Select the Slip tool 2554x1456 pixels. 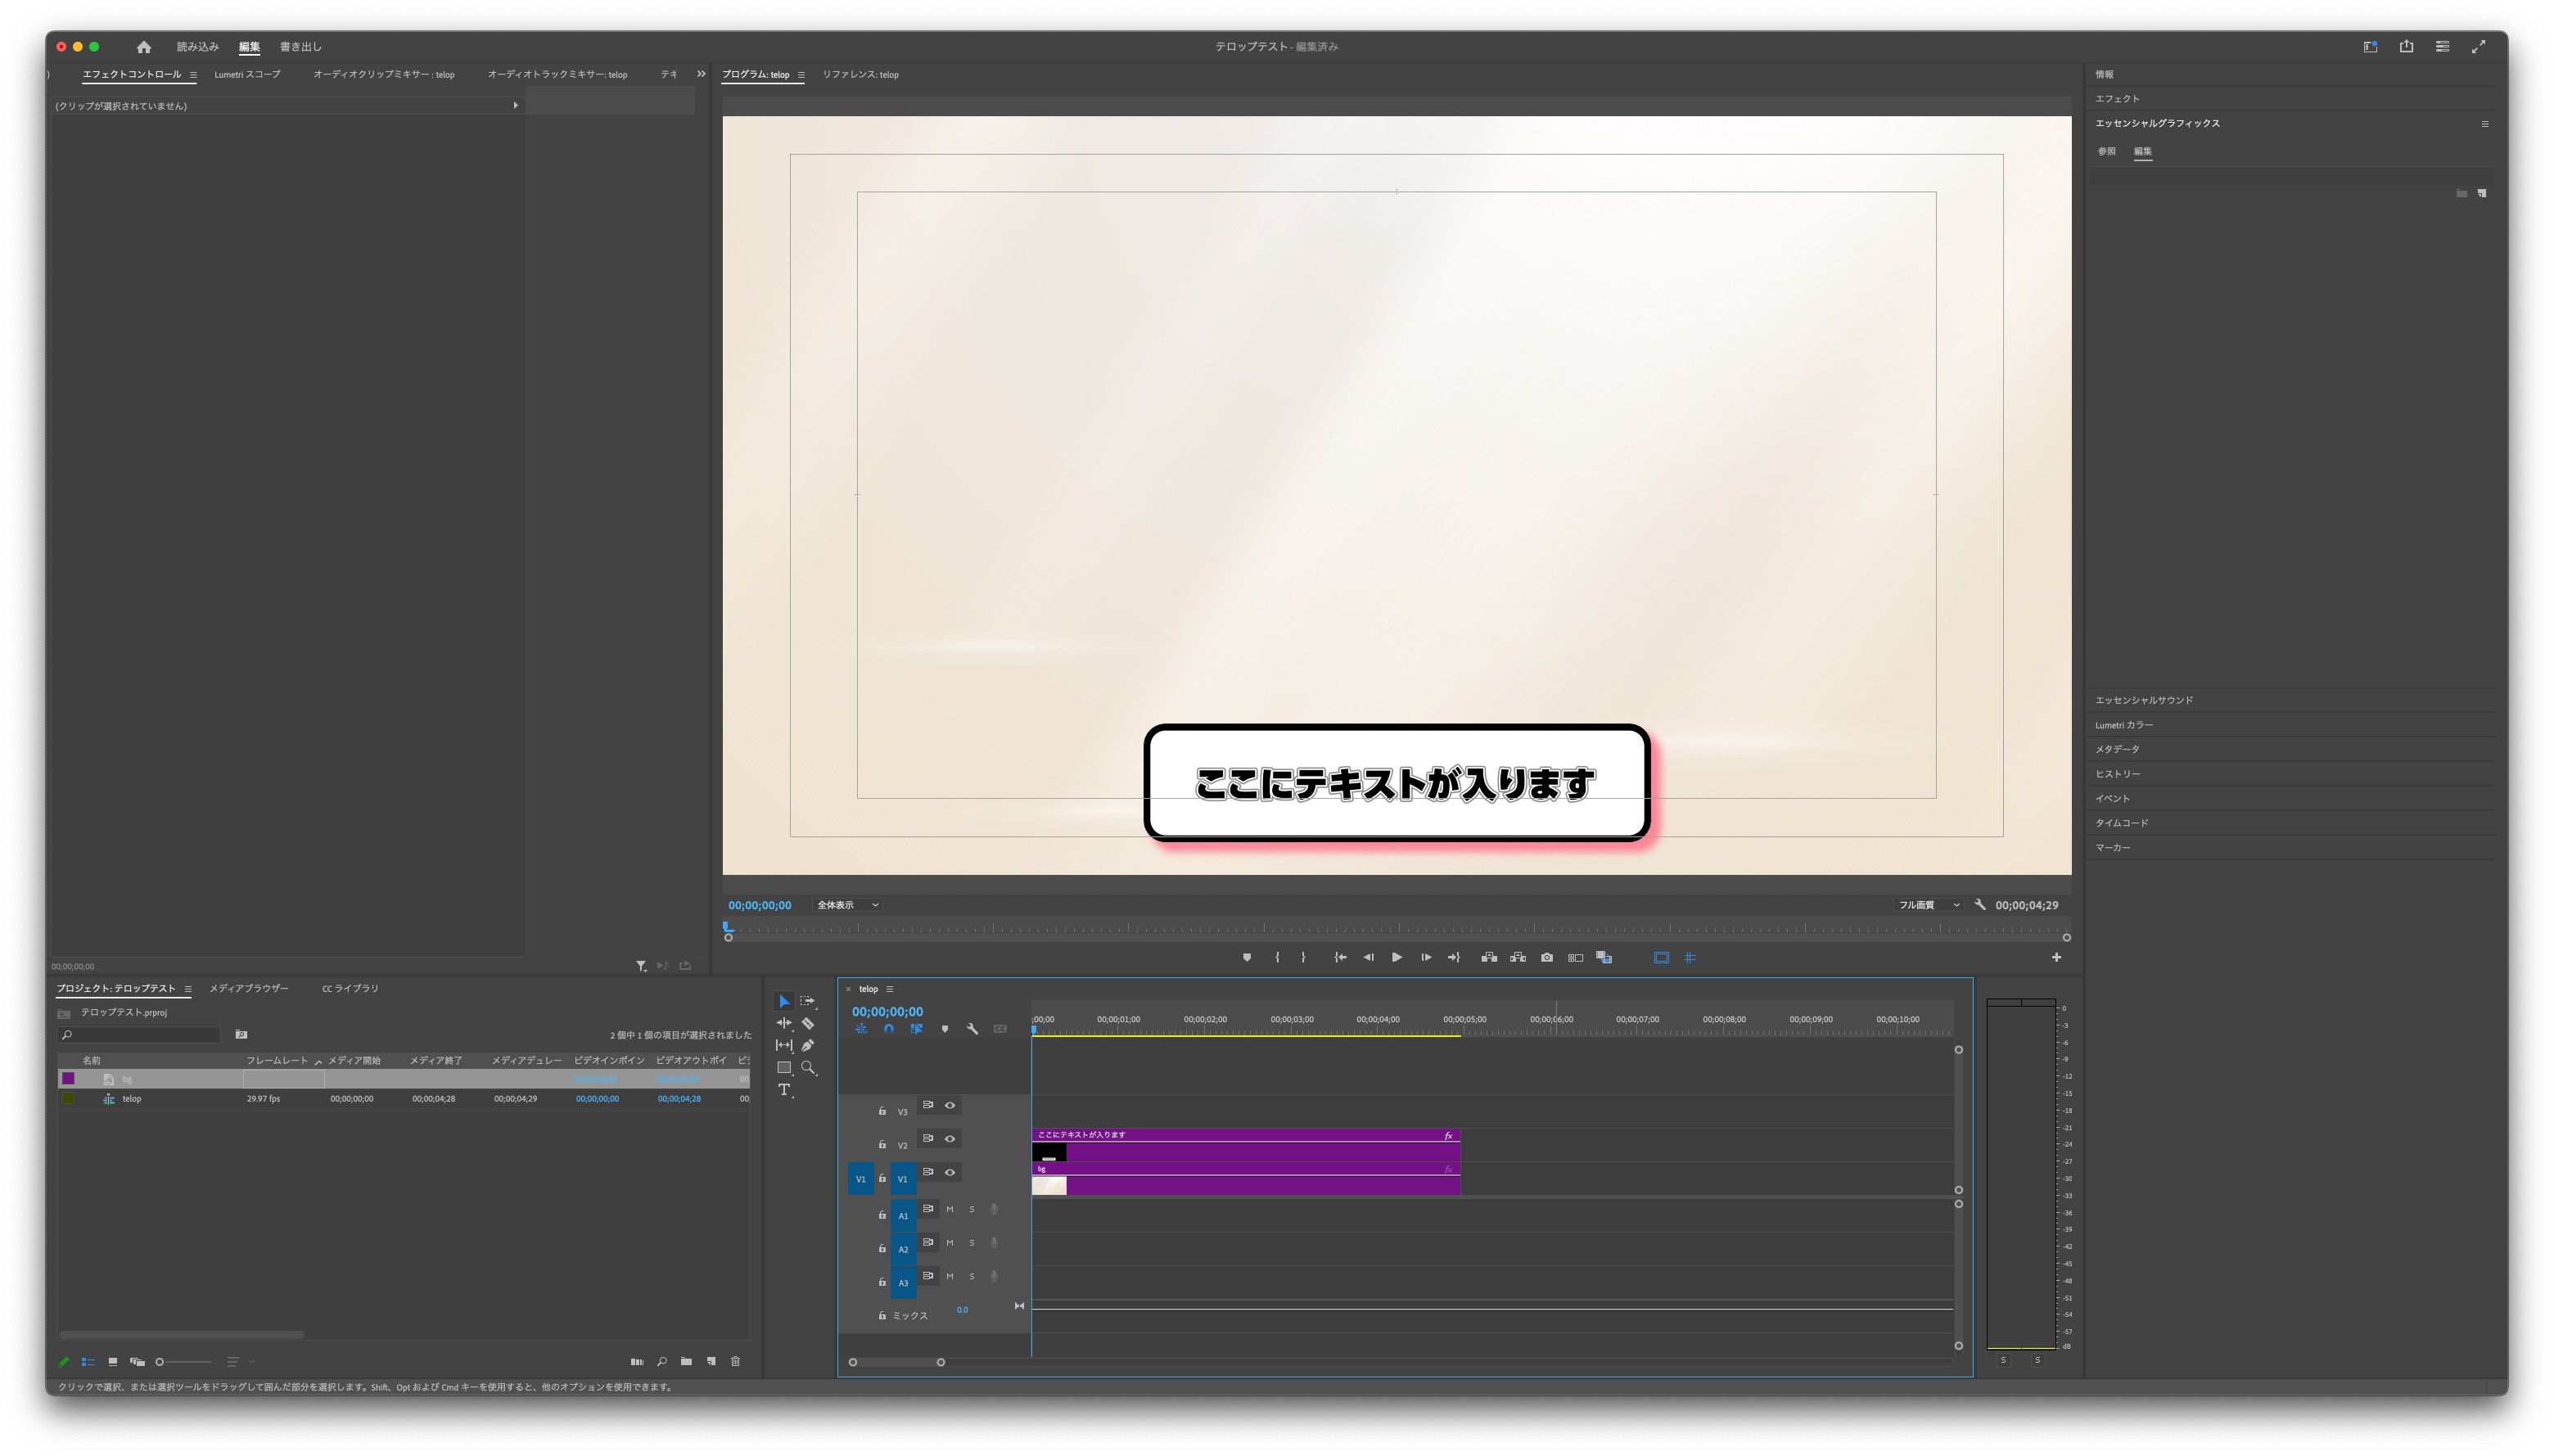coord(784,1045)
